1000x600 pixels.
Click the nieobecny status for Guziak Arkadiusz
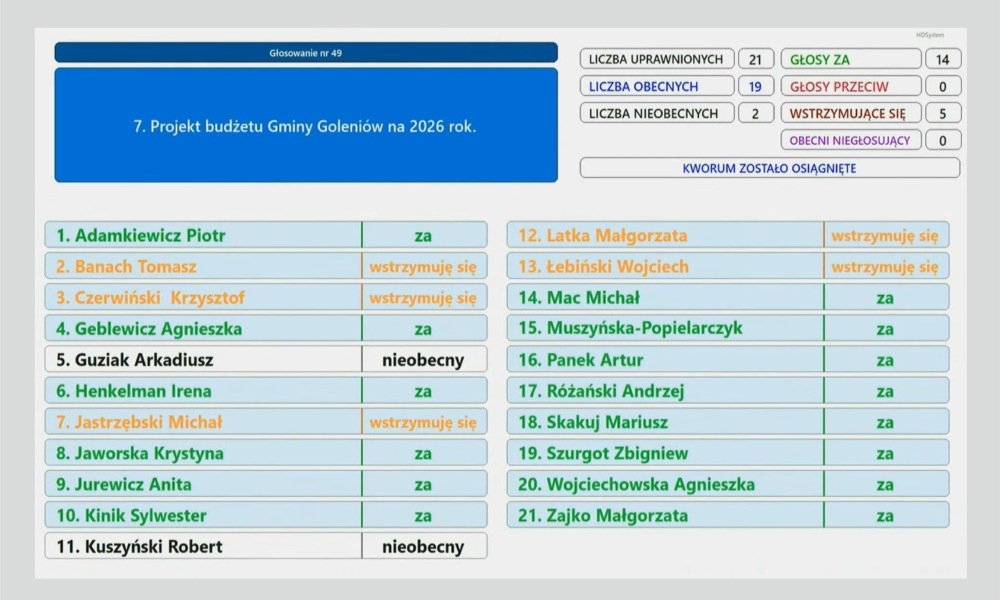[x=423, y=360]
